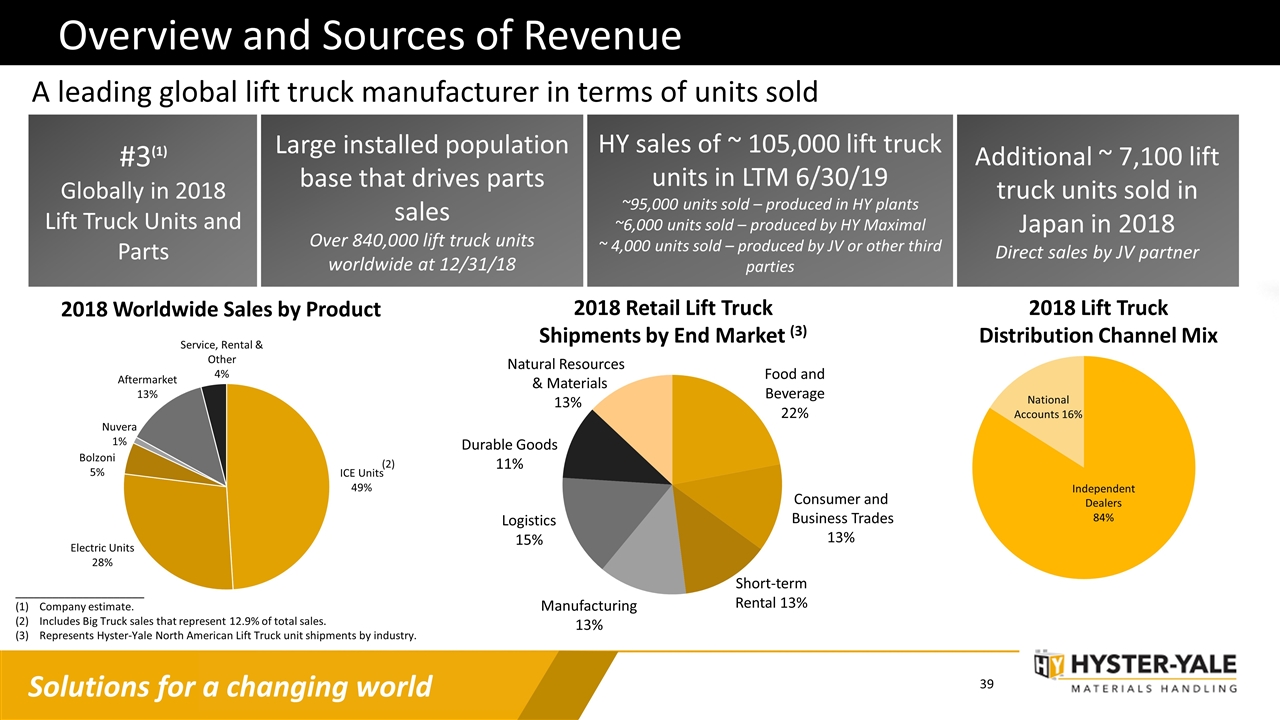This screenshot has height=720, width=1280.
Task: Click the 'HY sales of ~105,000' box
Action: click(x=769, y=200)
